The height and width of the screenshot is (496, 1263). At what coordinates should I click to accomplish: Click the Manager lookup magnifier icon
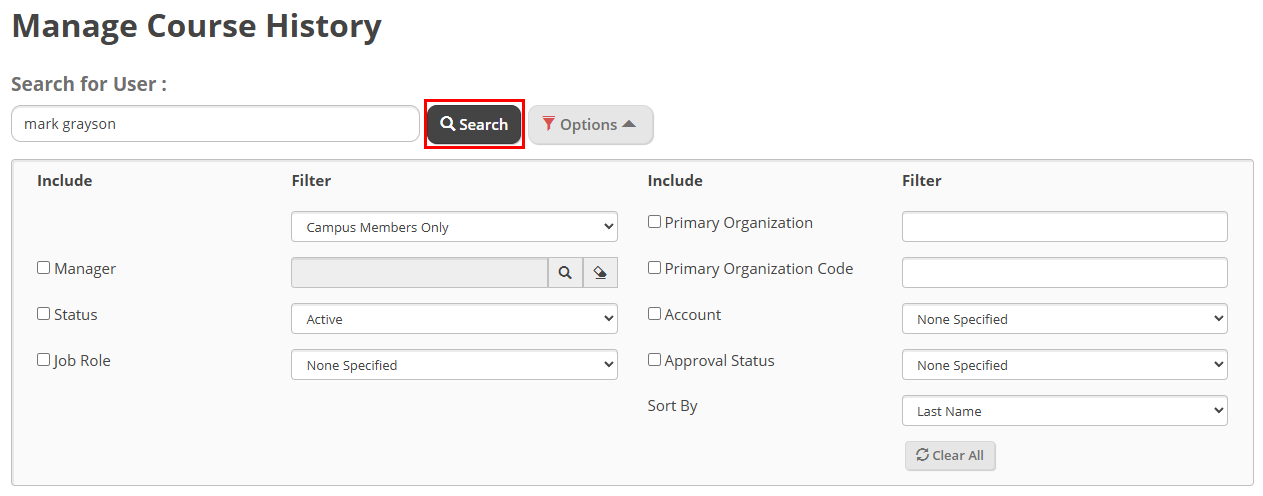pos(565,273)
